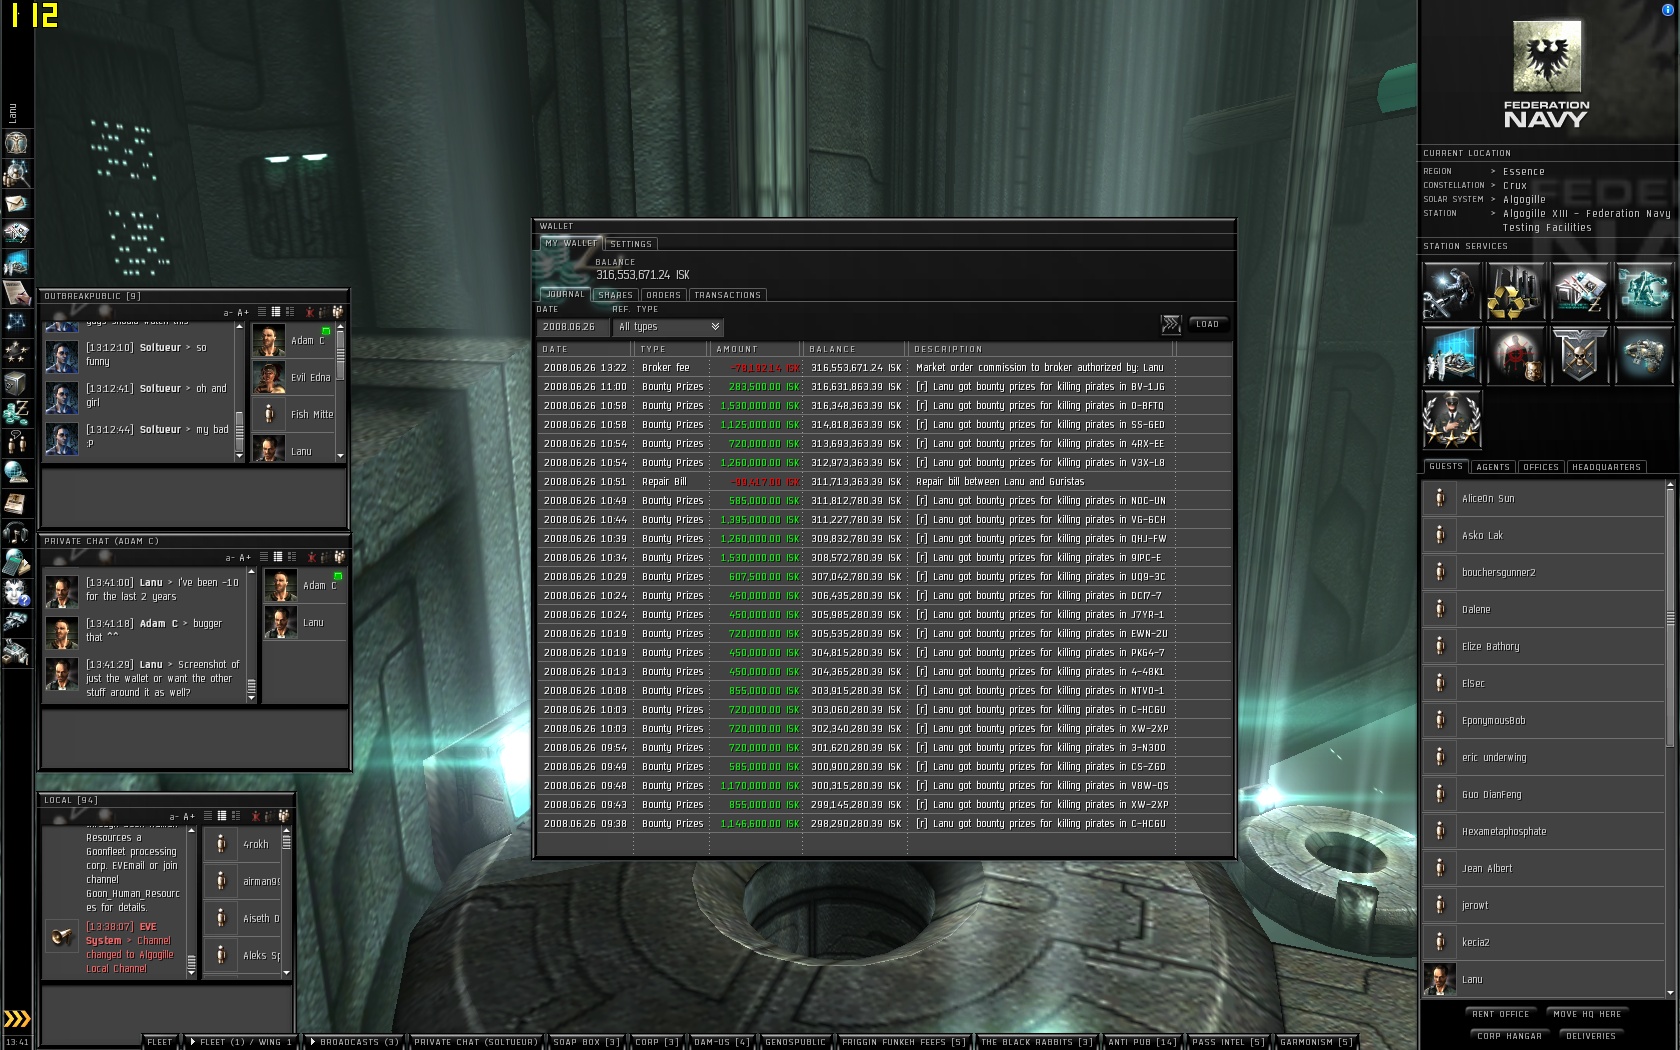Switch to the Settings tab in Wallet
Viewport: 1680px width, 1050px height.
[x=631, y=244]
